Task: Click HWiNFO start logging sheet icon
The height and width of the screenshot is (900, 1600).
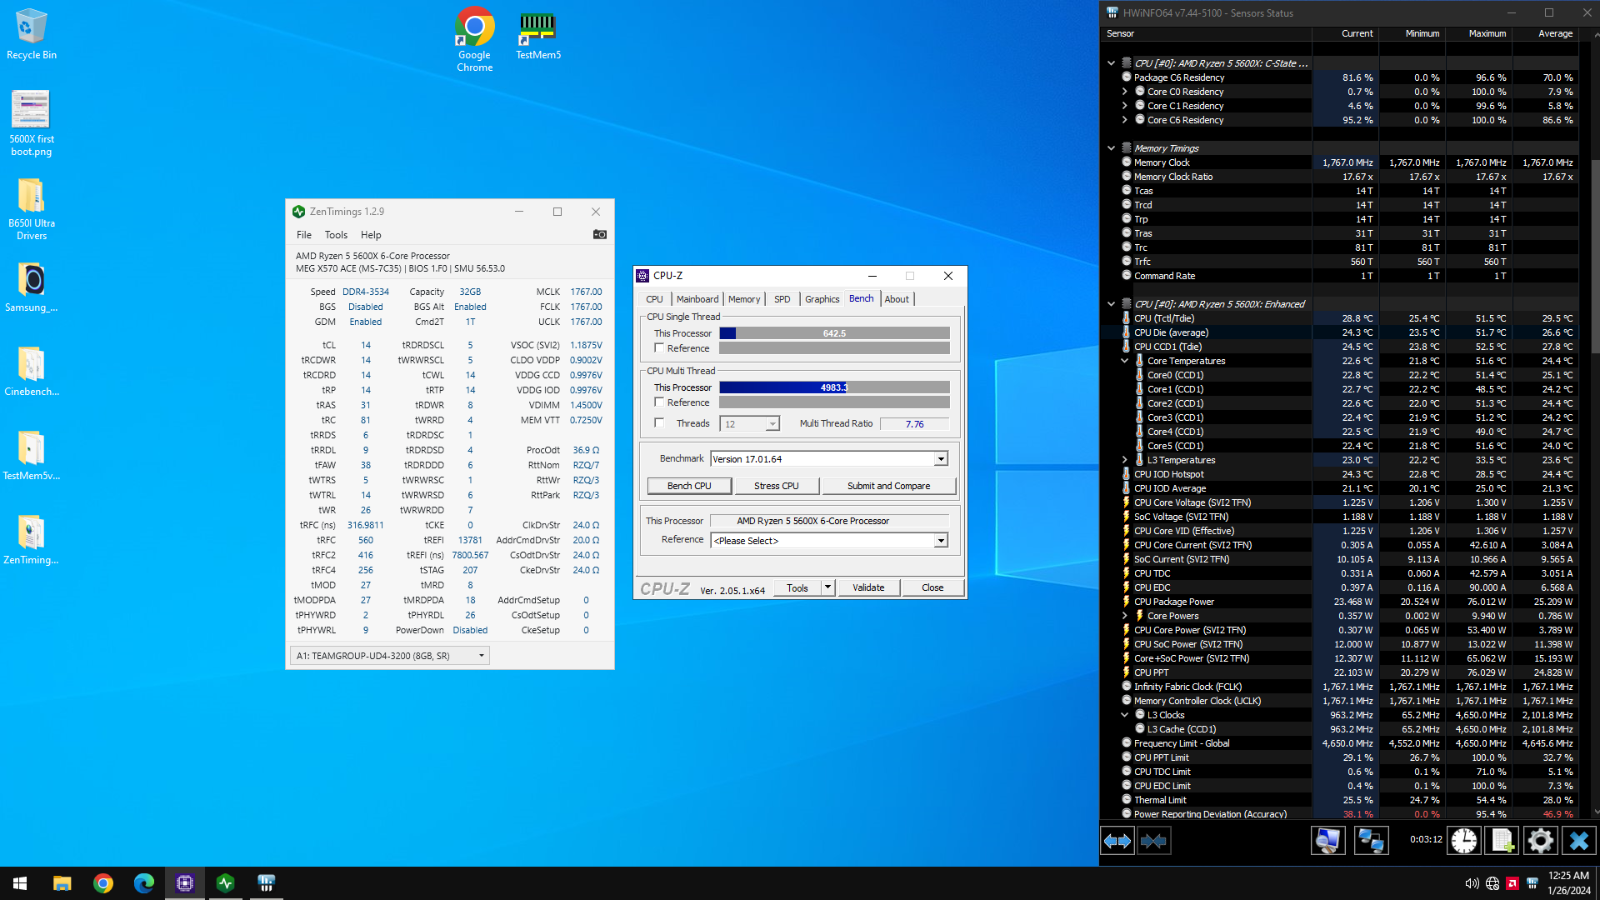Action: [x=1502, y=841]
